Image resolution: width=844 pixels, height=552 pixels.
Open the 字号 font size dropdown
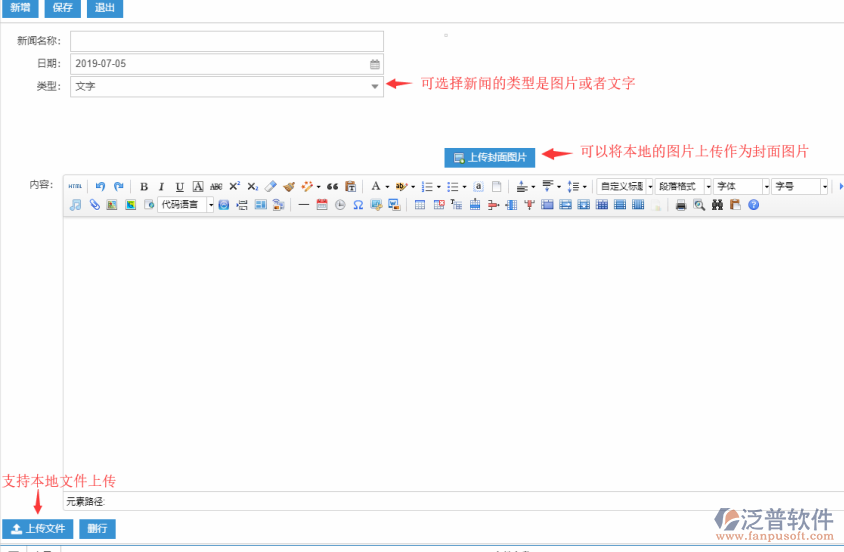tap(799, 186)
